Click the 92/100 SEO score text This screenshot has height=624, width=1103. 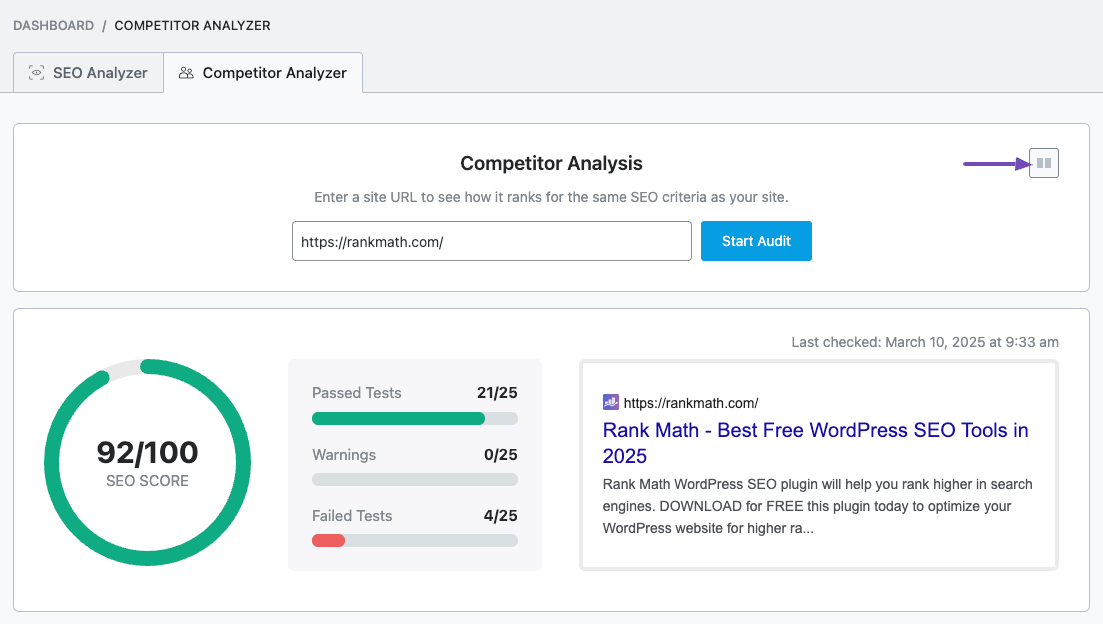click(147, 452)
